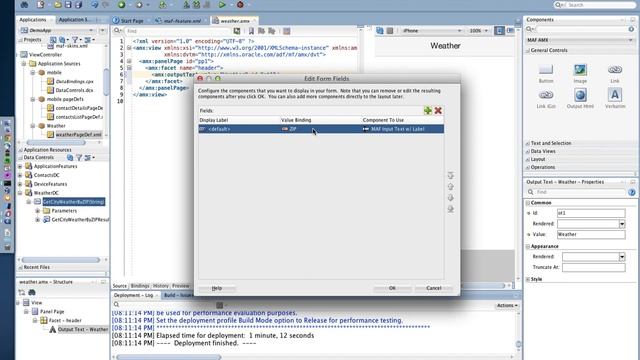Expand the ContactsDC data control
This screenshot has height=360, width=640.
(x=20, y=175)
